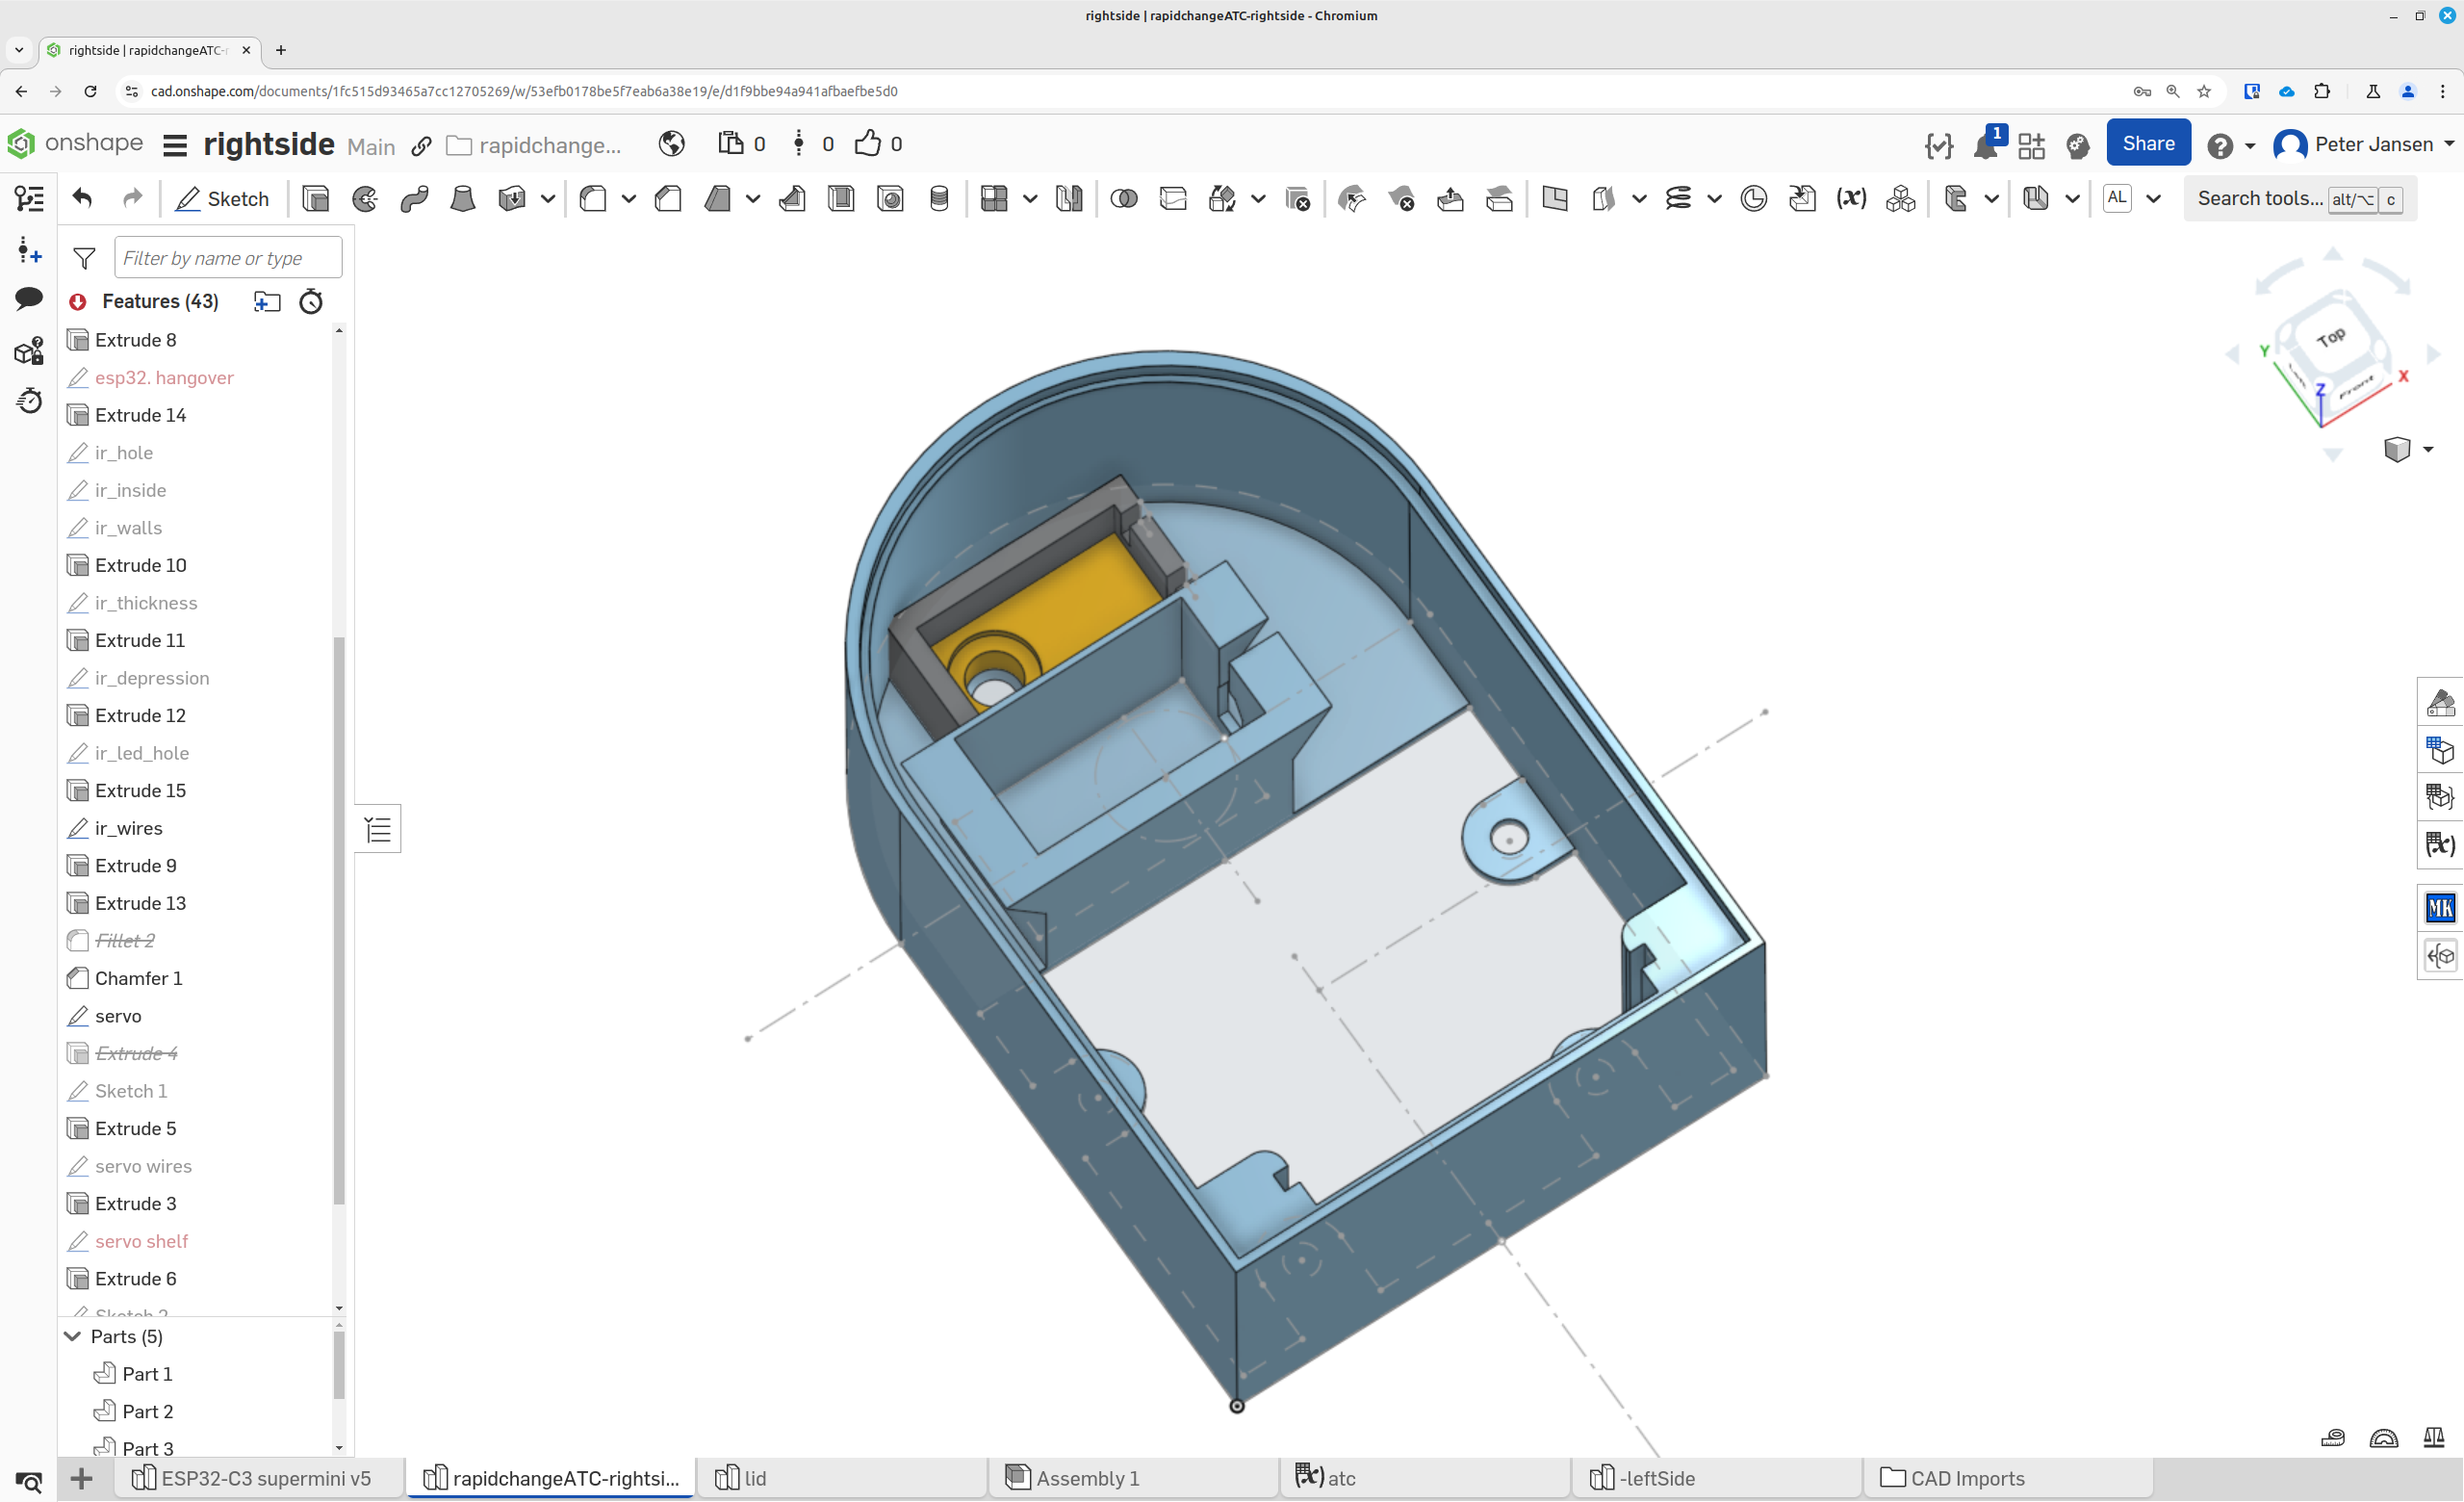Select the Loft tool icon
Screen dimensions: 2464x1502
point(462,198)
